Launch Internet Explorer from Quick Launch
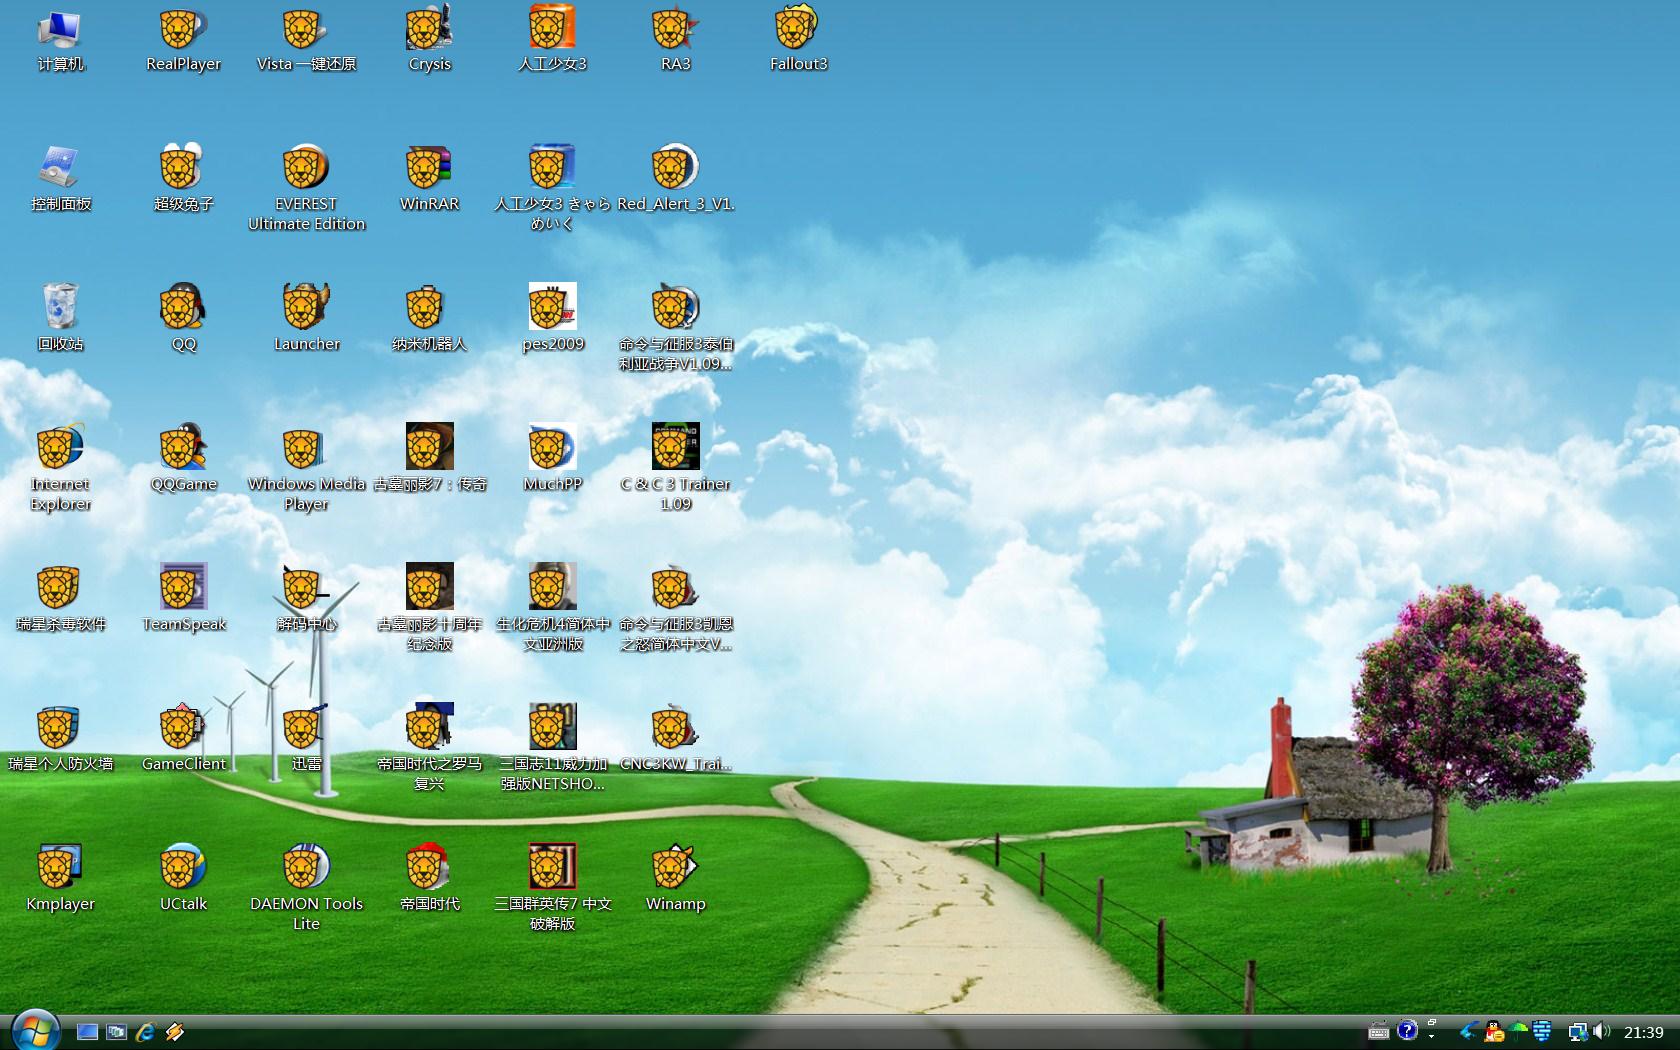 click(145, 1032)
